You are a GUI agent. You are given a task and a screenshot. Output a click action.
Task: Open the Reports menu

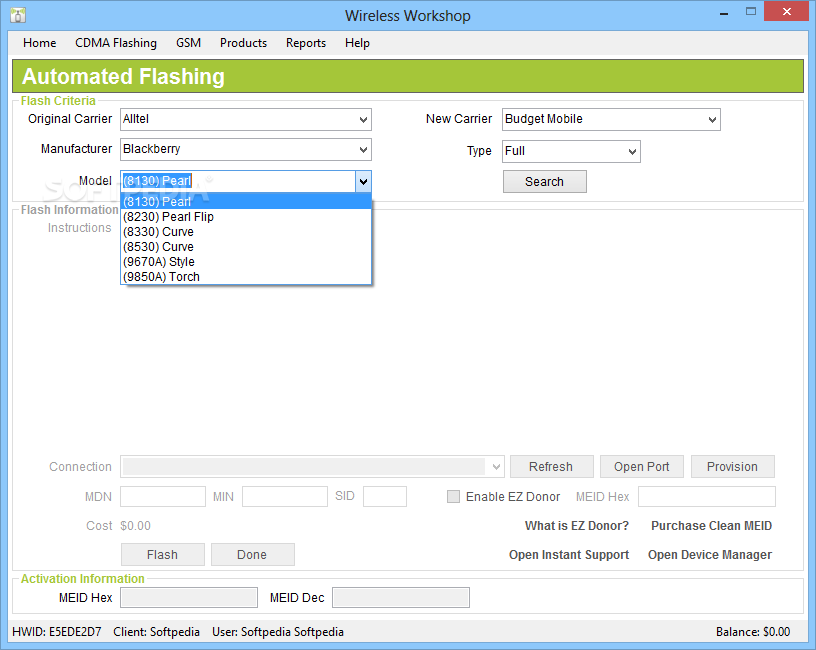coord(305,43)
